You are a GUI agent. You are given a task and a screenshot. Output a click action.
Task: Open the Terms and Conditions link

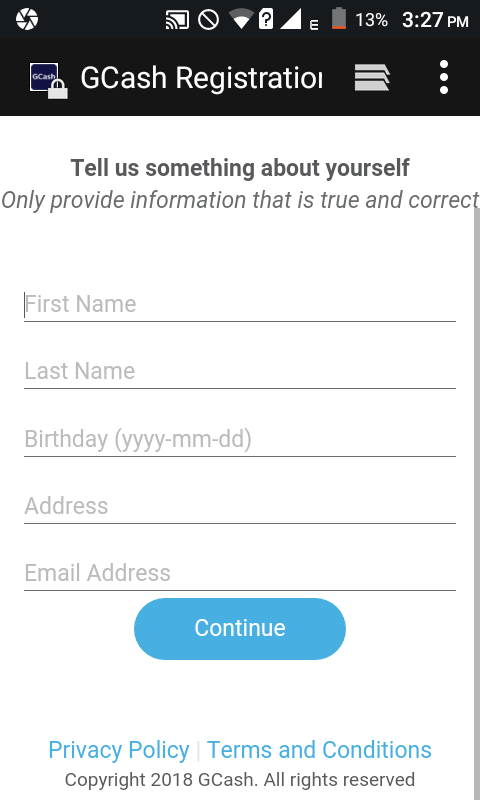tap(319, 750)
